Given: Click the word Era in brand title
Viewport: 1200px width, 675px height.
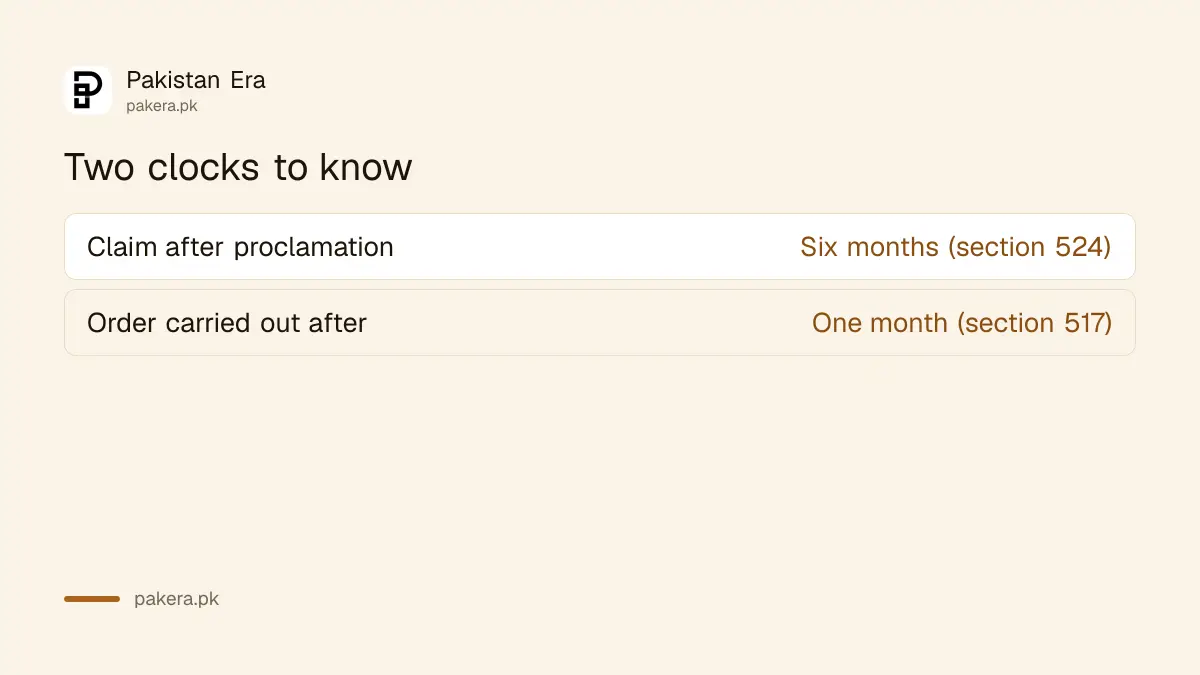Looking at the screenshot, I should point(248,80).
